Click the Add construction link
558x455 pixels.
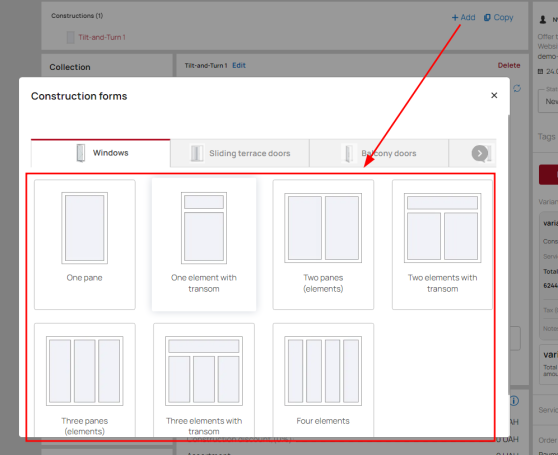pos(463,17)
